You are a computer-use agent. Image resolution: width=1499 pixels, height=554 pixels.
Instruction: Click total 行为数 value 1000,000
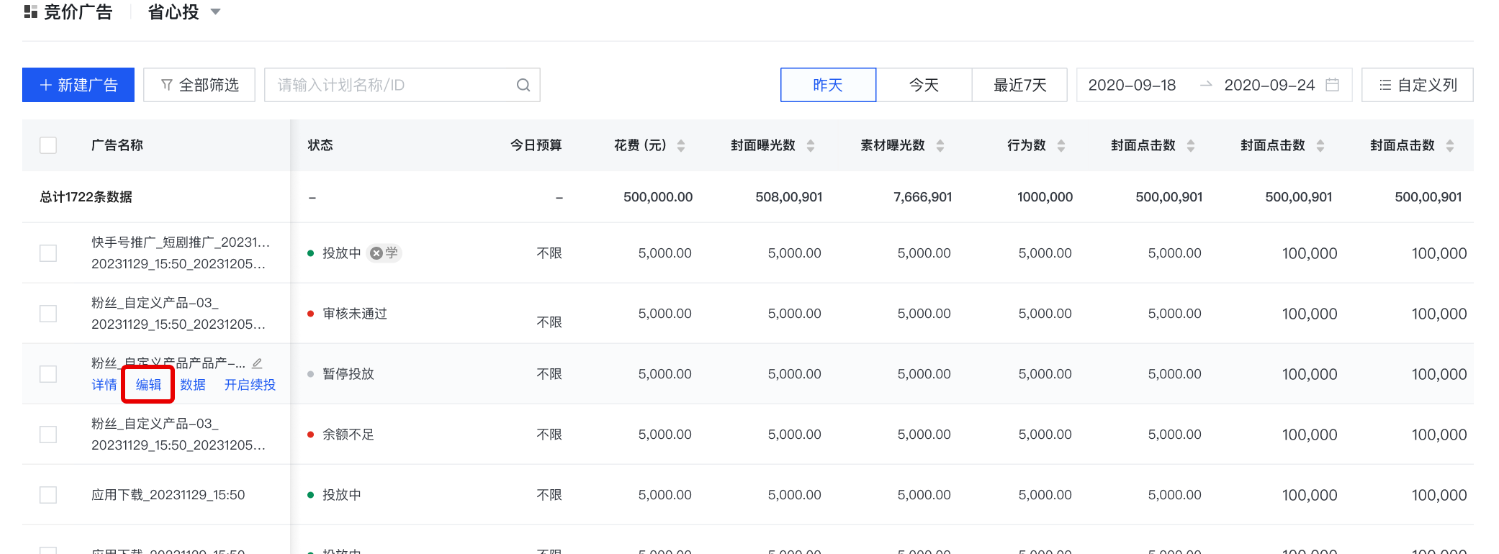tap(1045, 197)
